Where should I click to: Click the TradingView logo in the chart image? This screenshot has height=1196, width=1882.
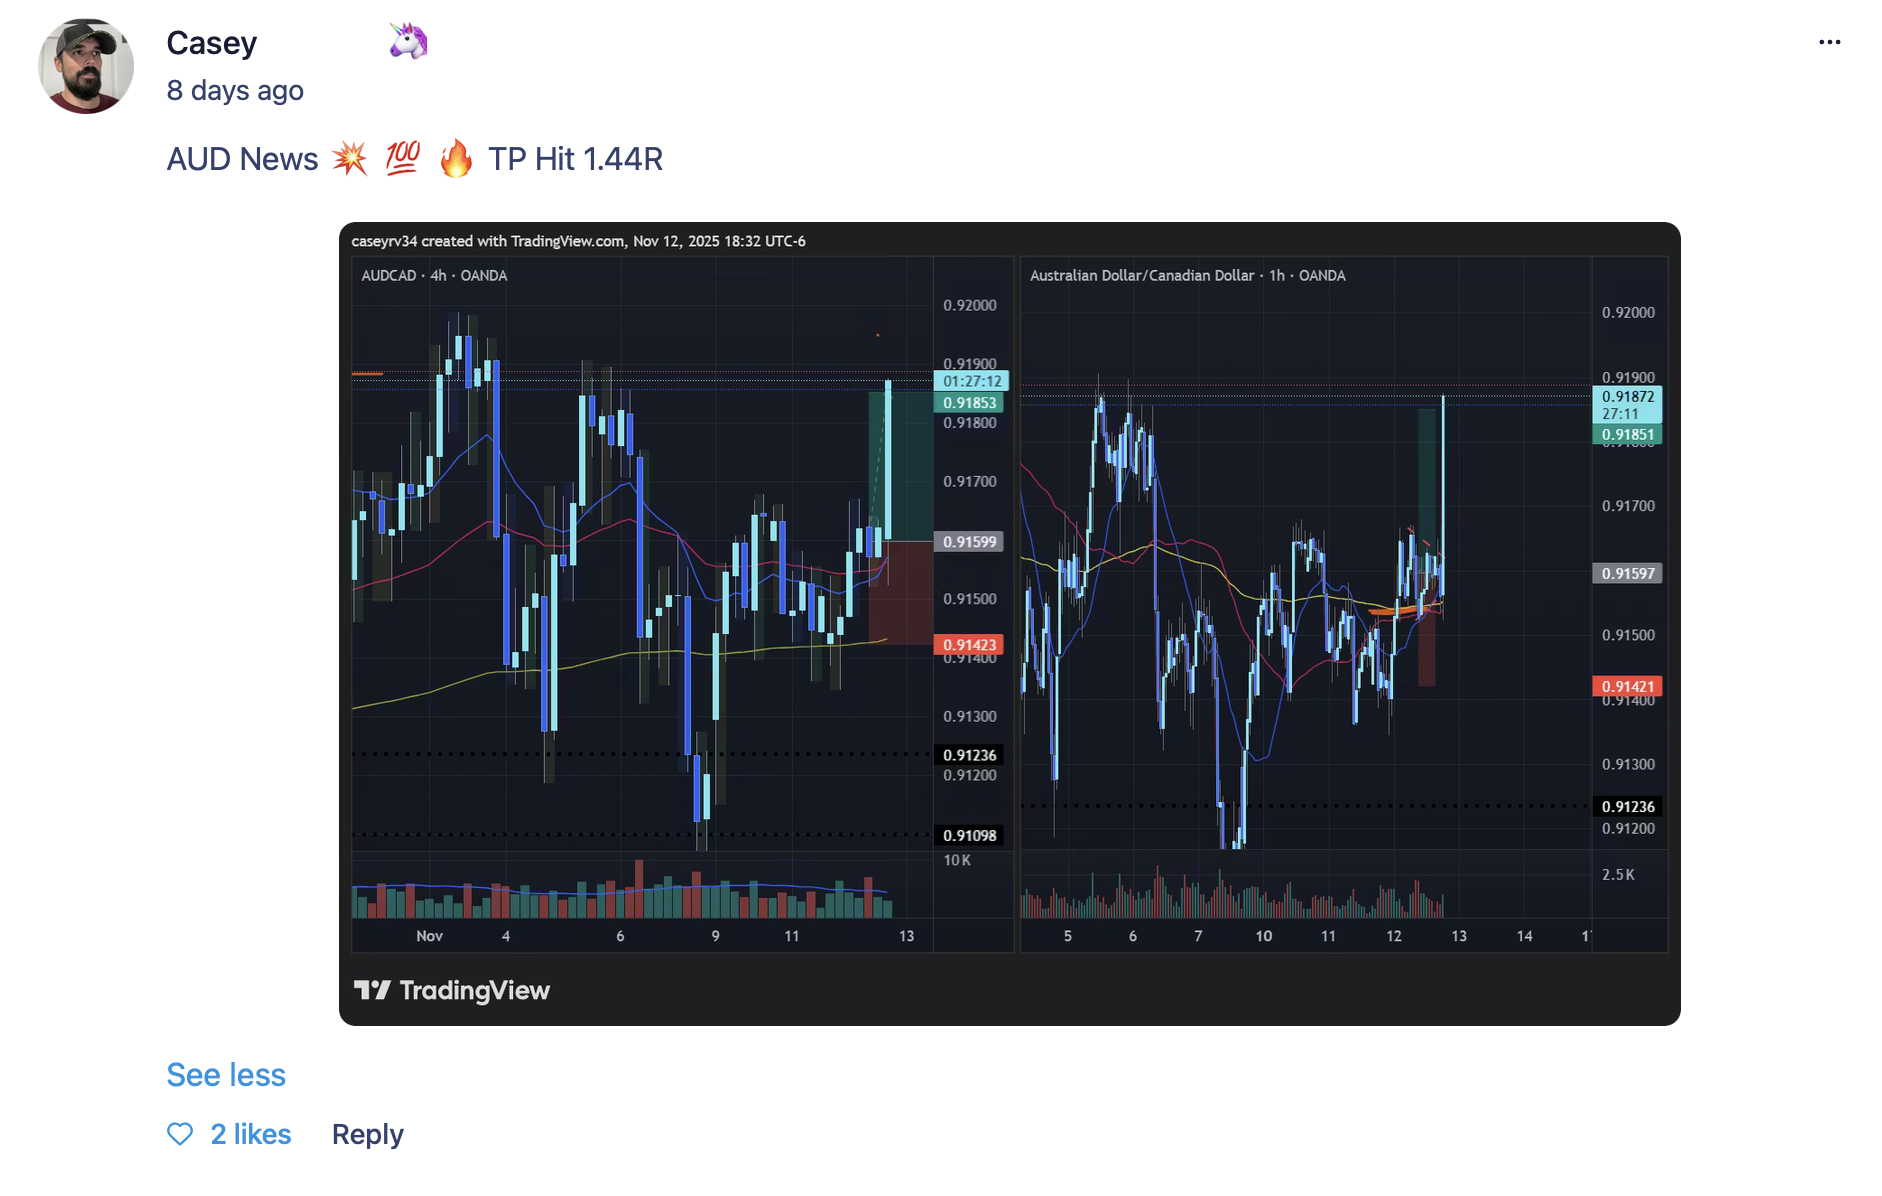click(452, 990)
